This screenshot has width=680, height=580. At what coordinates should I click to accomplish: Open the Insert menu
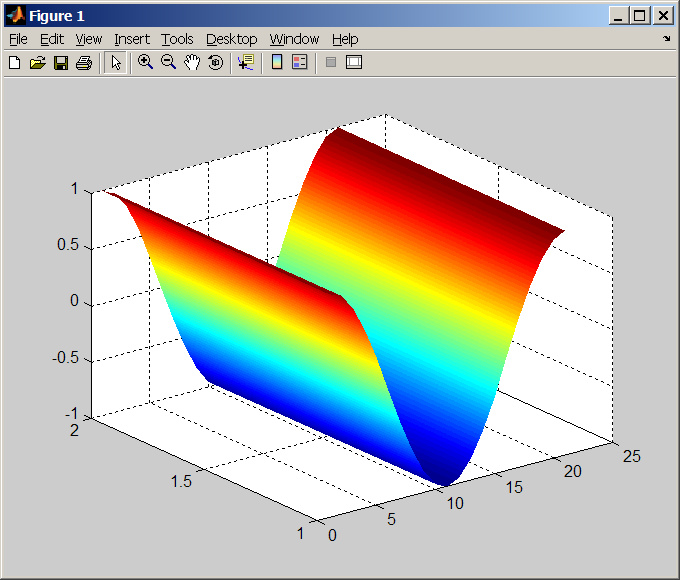(132, 39)
